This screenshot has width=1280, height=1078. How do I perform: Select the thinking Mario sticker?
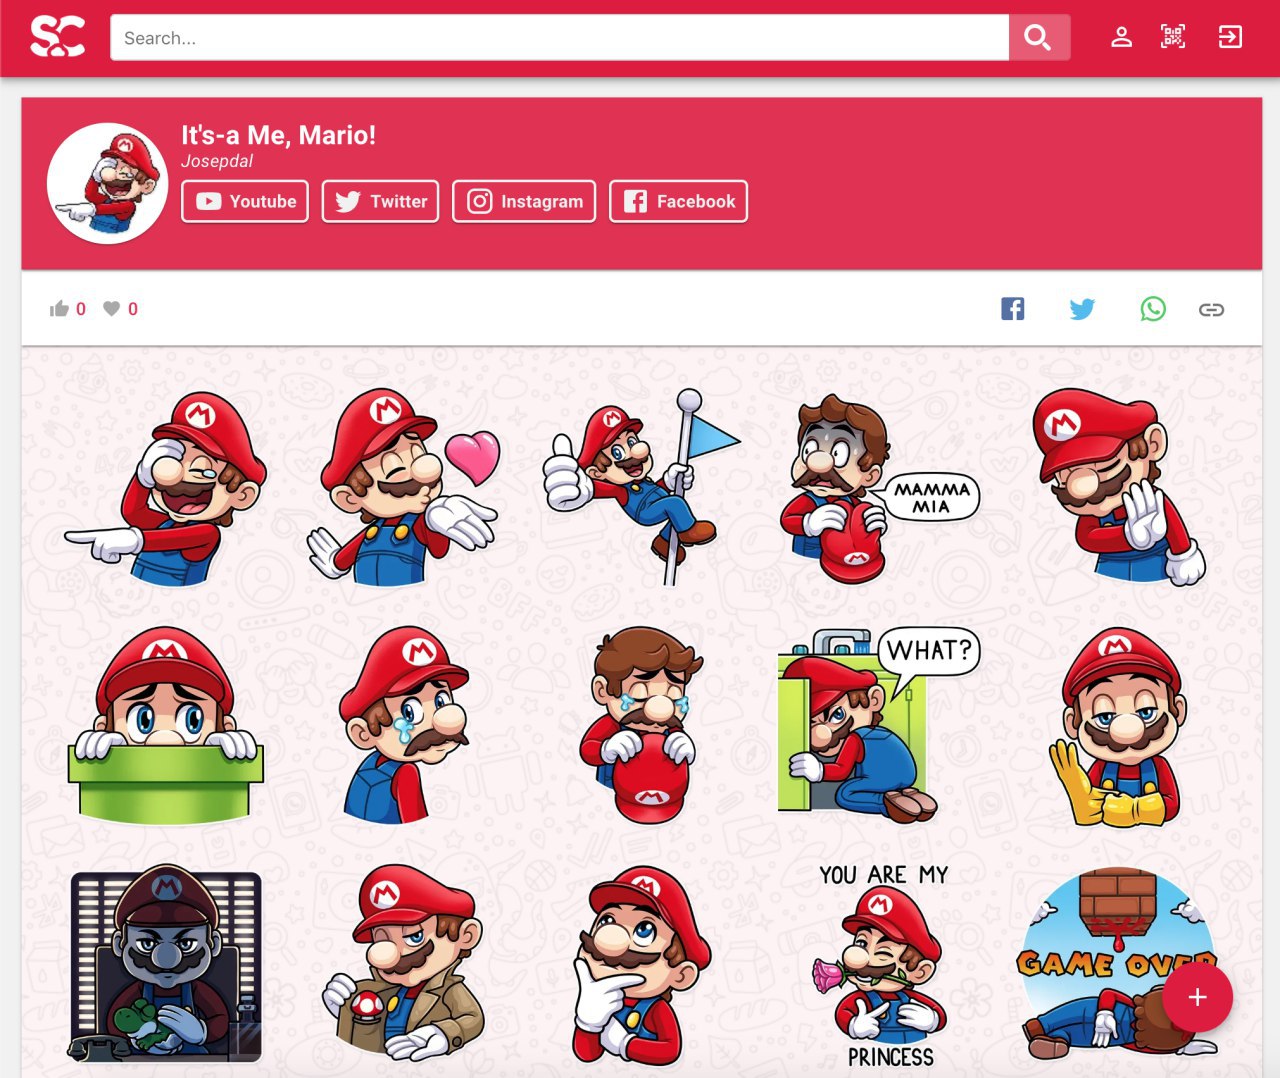coord(643,966)
